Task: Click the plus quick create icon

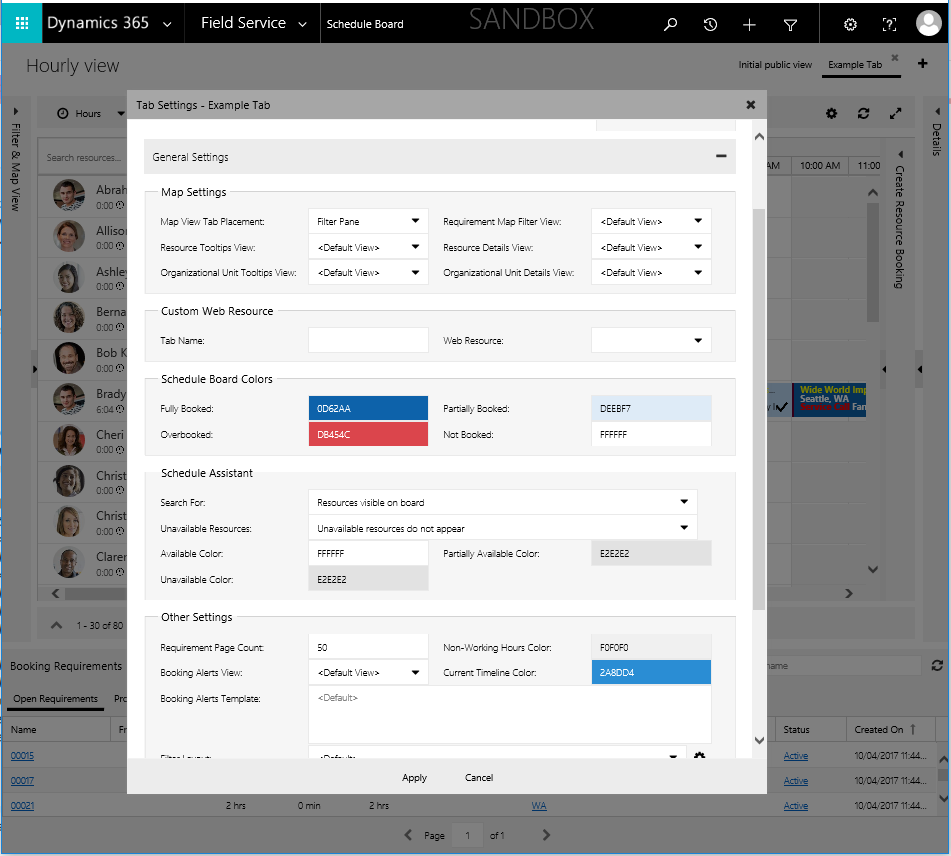Action: pyautogui.click(x=750, y=24)
